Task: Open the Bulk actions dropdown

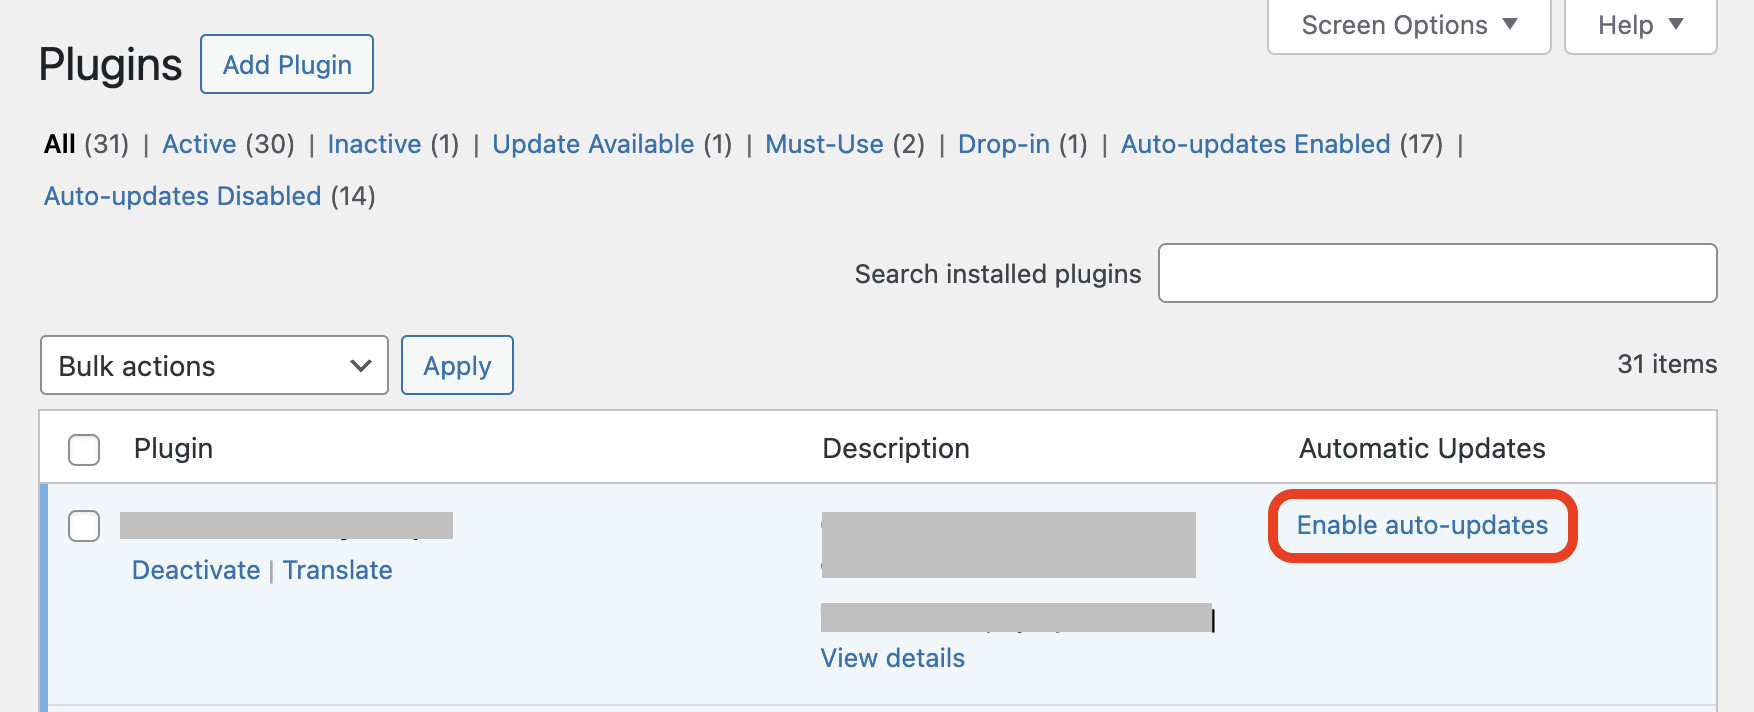Action: (x=214, y=366)
